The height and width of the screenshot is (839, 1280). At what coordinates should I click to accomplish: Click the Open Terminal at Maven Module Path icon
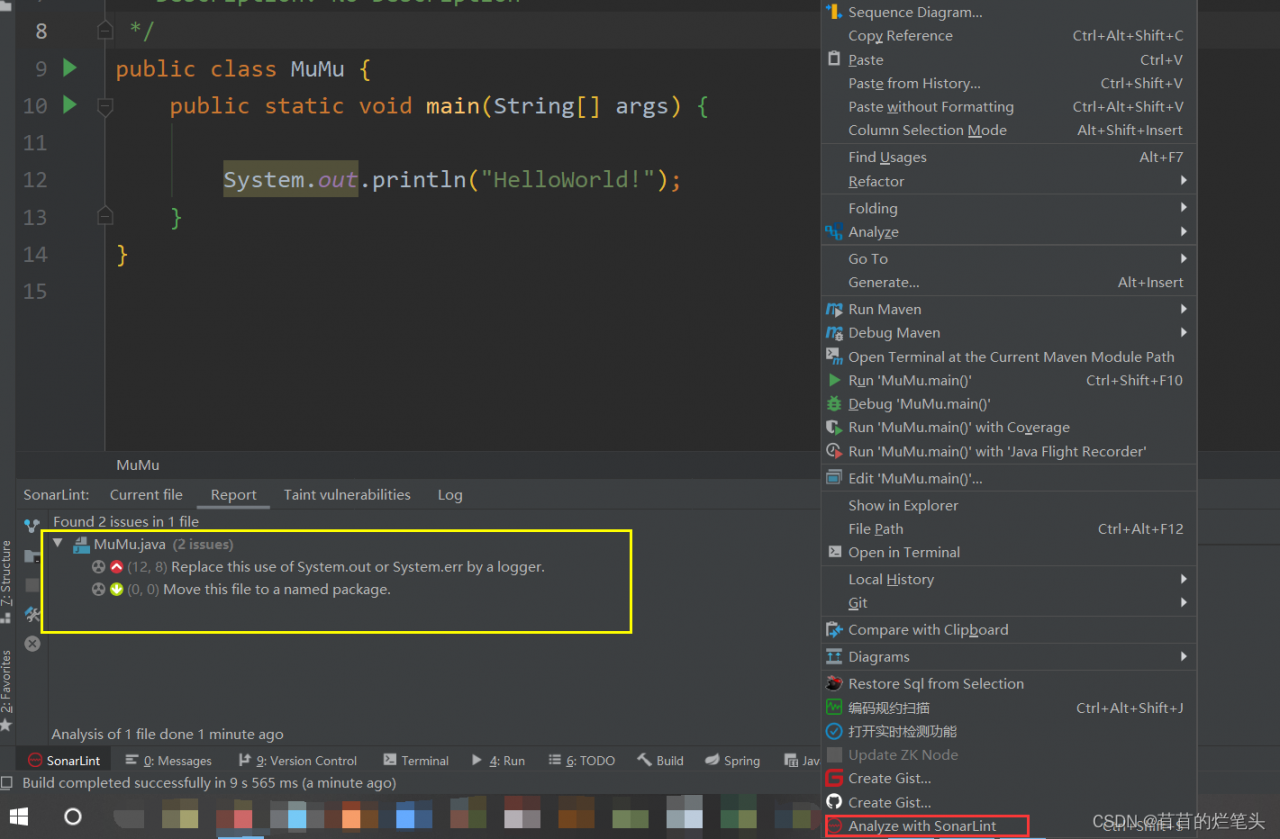834,356
